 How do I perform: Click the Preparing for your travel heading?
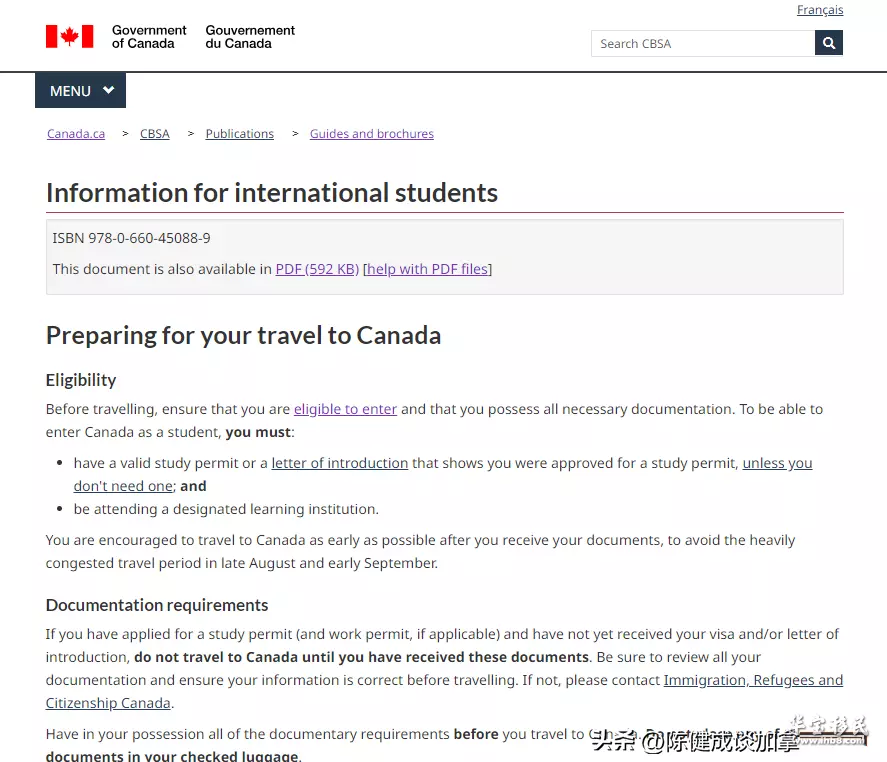coord(243,335)
